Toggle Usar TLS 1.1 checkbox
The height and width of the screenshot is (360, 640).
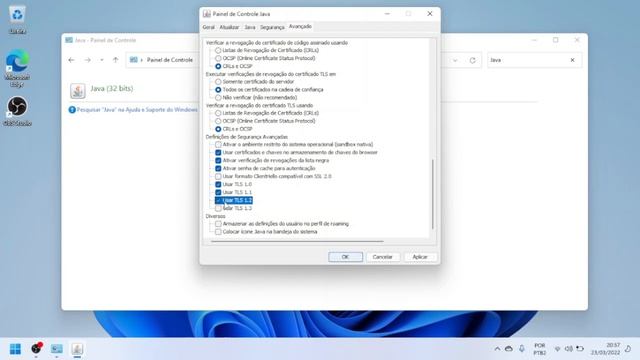pos(218,192)
